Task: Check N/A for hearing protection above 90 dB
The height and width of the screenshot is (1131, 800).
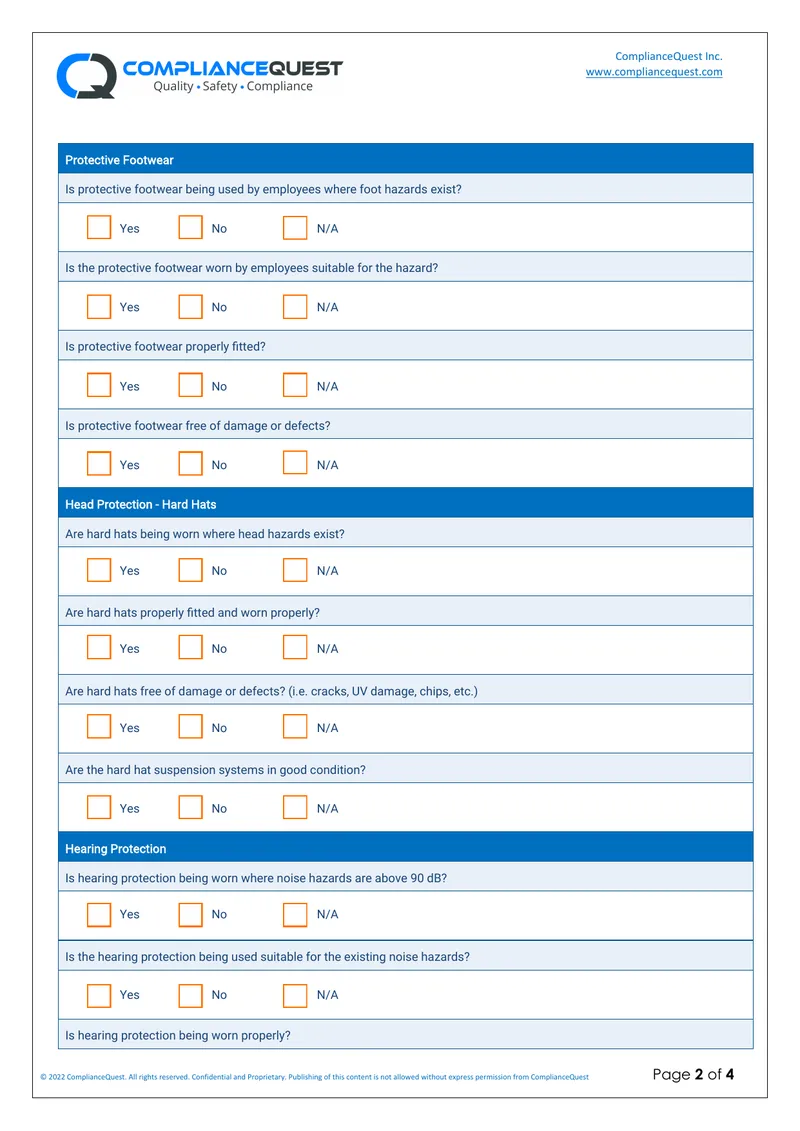Action: point(295,915)
